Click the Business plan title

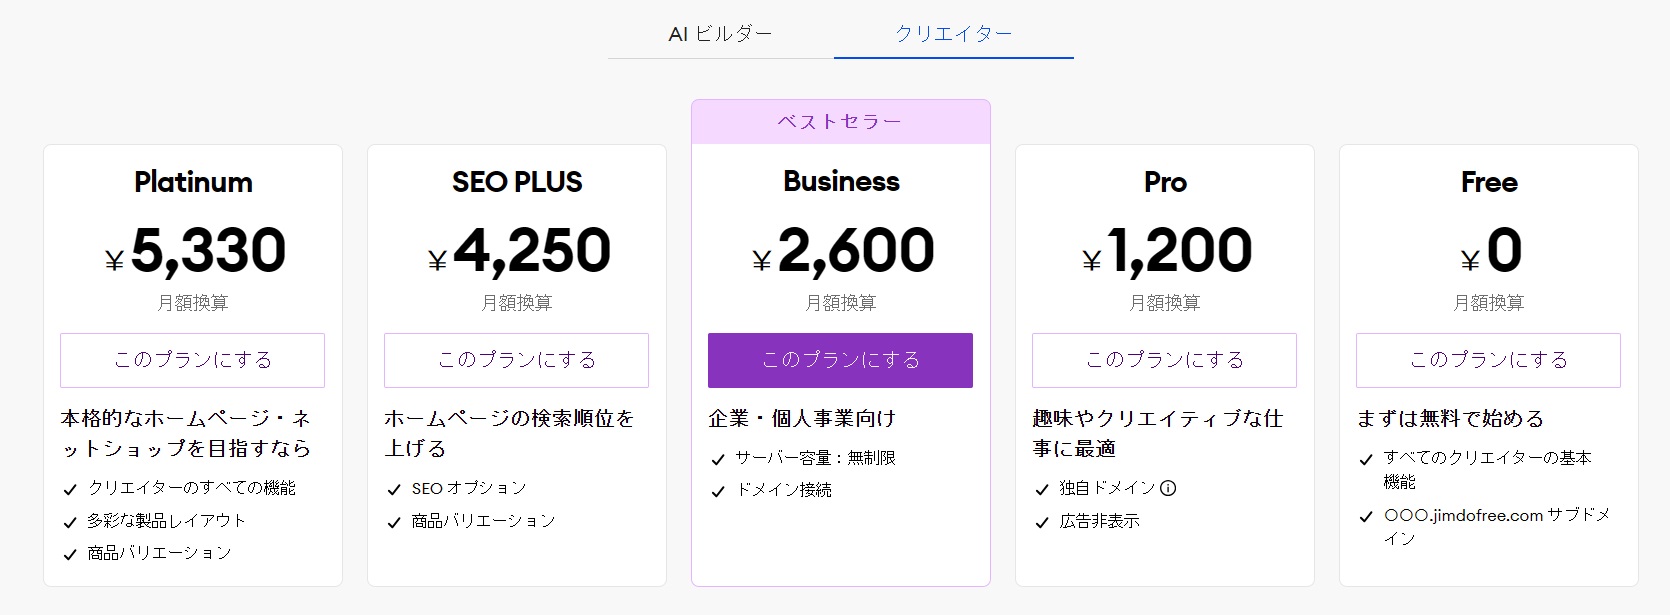[841, 181]
